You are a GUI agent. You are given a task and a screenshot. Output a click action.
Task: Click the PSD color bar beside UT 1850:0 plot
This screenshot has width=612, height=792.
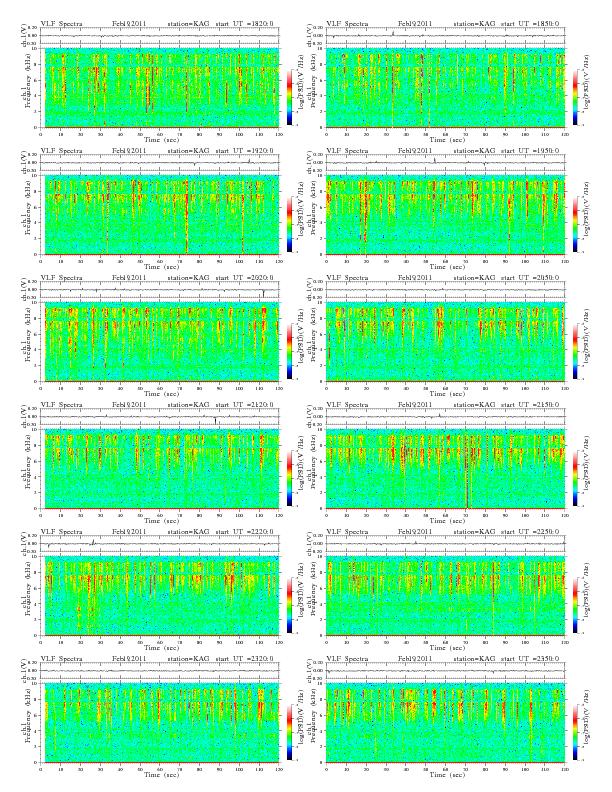tap(576, 96)
